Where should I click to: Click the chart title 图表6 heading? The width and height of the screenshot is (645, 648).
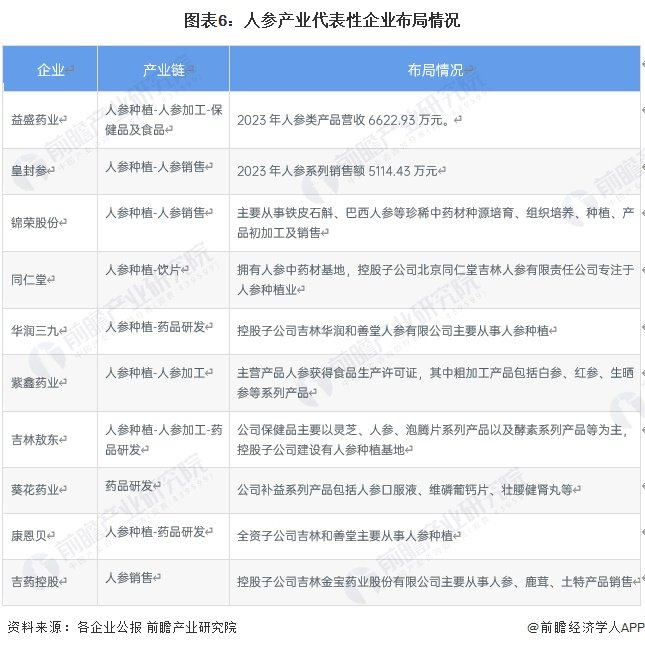coord(322,20)
